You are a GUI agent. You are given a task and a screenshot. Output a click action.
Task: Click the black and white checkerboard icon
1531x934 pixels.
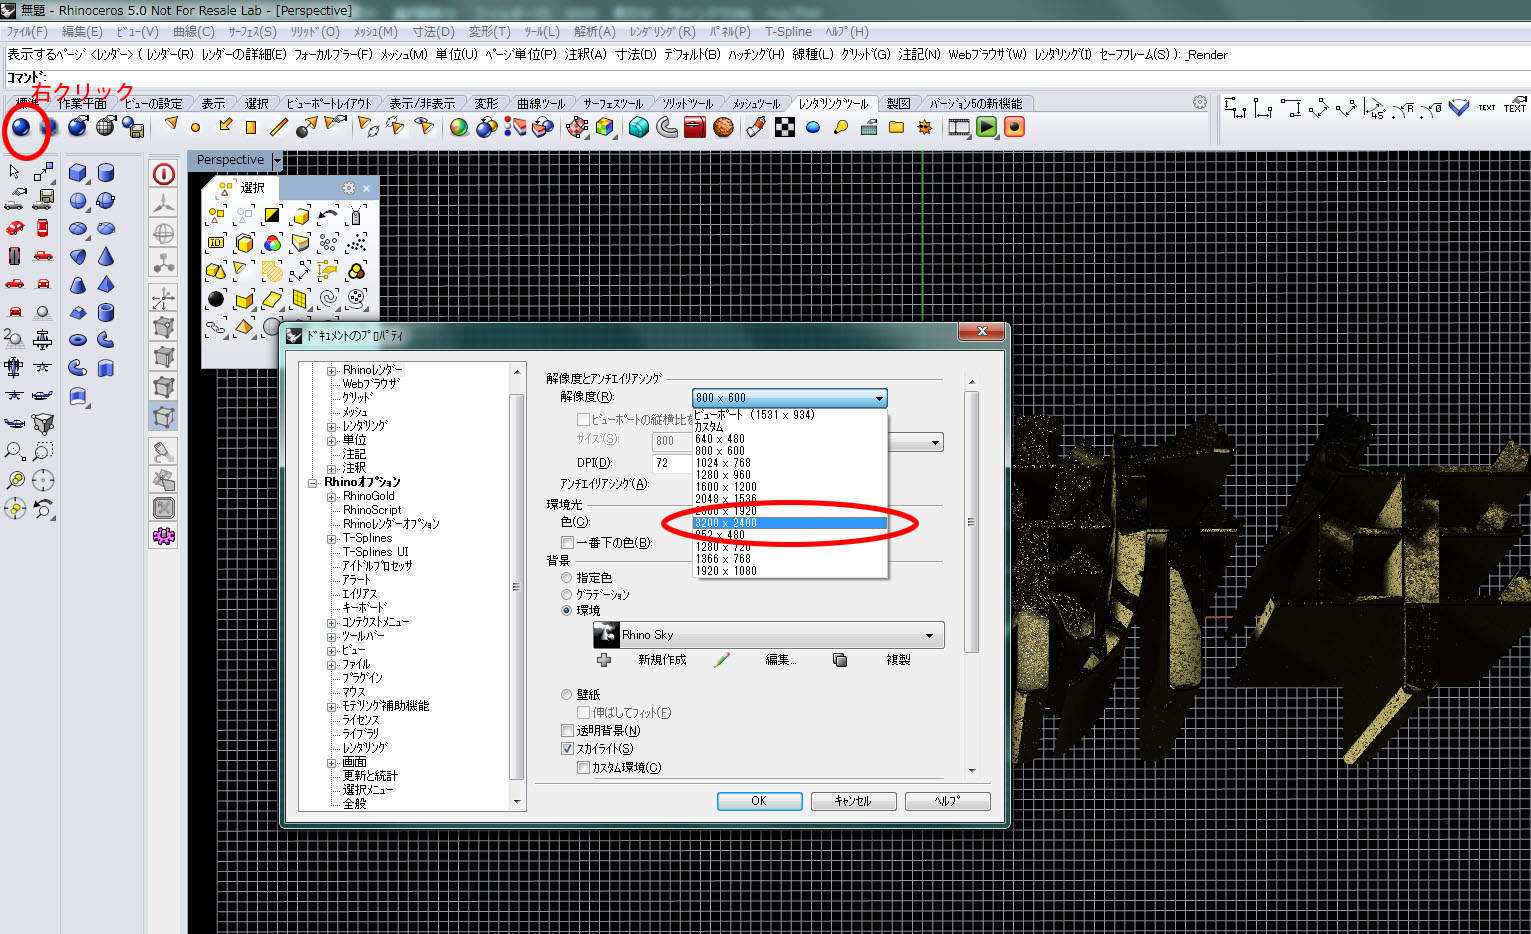click(x=785, y=127)
